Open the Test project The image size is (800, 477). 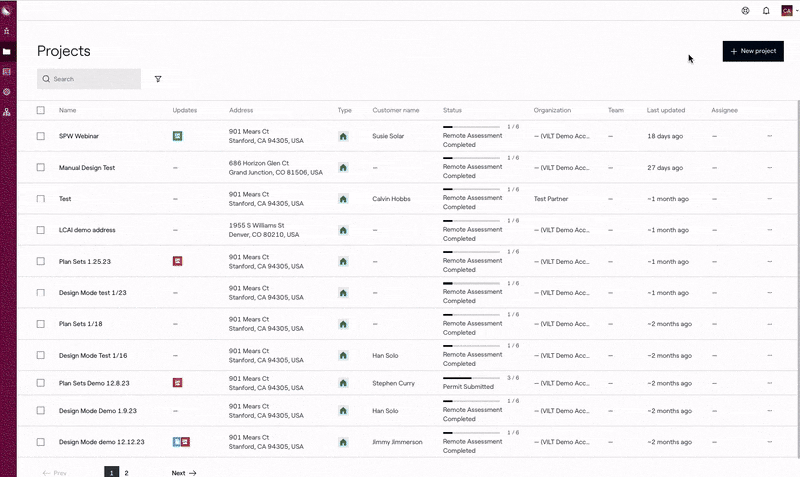pyautogui.click(x=65, y=199)
